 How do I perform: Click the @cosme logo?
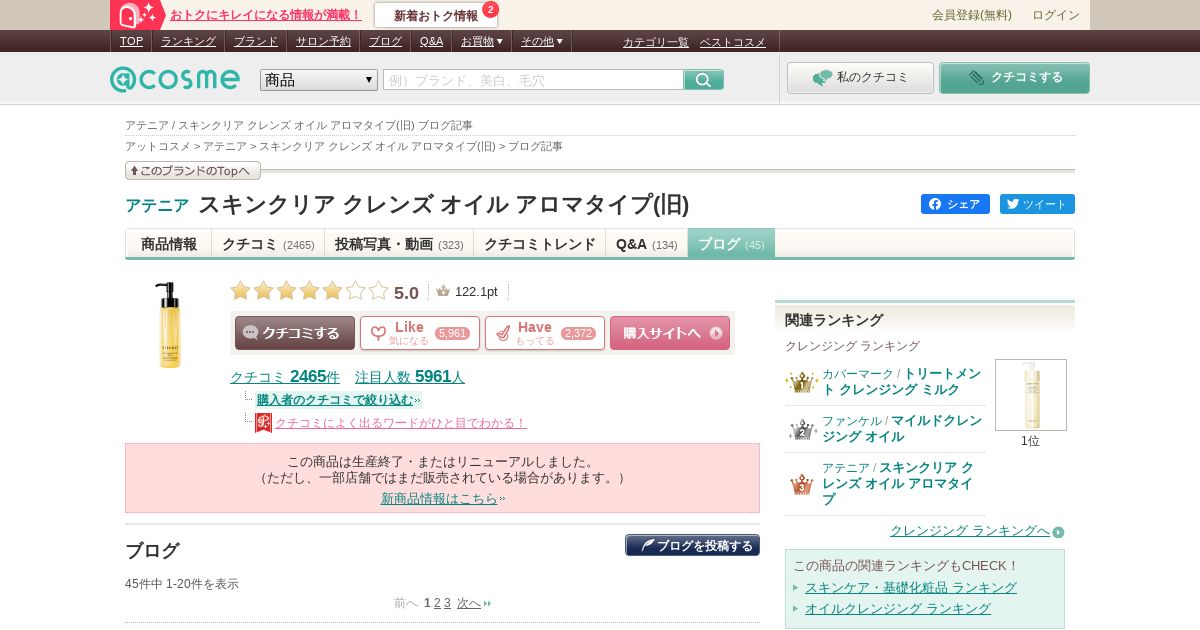point(175,79)
